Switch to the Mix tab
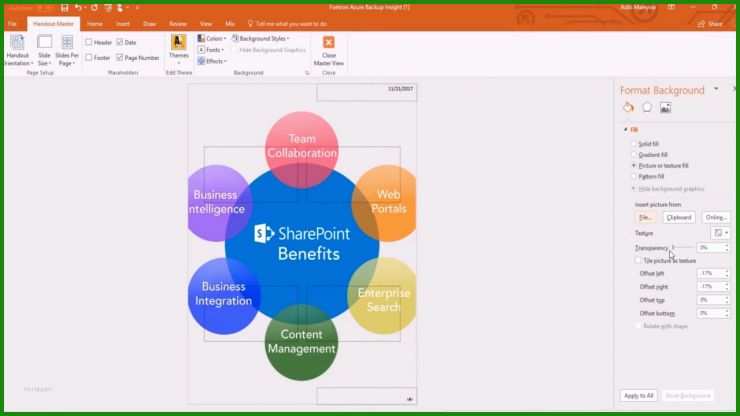Screen dimensions: 740x416 tap(230, 24)
